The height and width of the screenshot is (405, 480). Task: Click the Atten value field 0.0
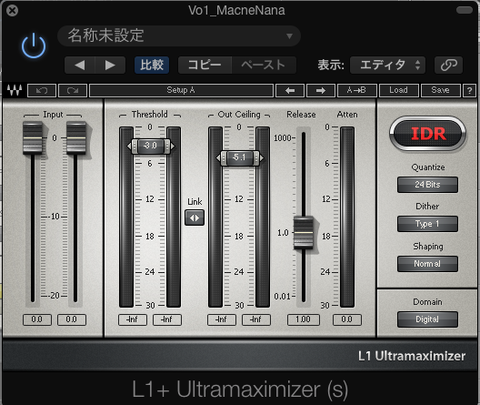point(347,320)
